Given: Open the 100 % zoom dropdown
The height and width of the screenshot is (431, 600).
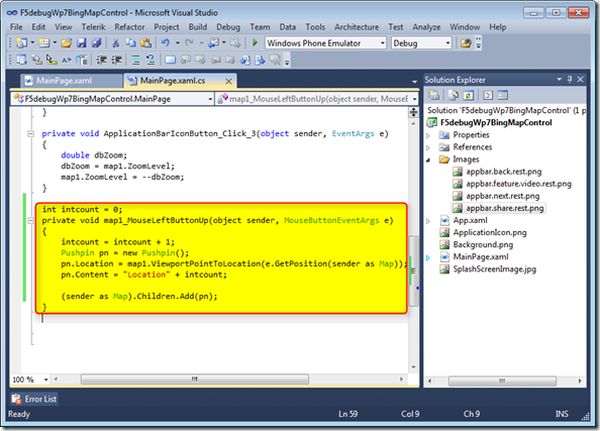Looking at the screenshot, I should (46, 379).
